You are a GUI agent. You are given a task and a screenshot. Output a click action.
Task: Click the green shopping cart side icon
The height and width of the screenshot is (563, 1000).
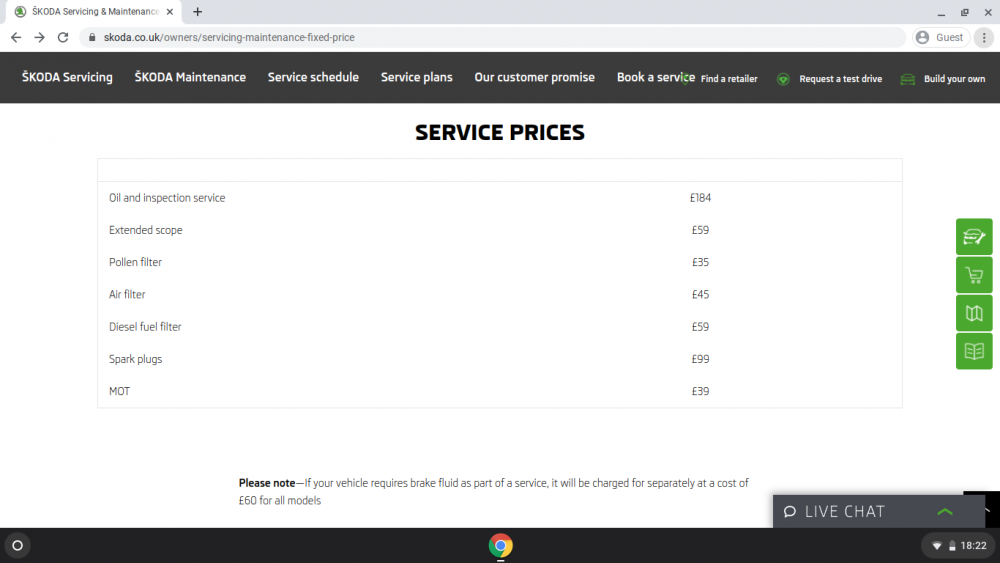[x=974, y=275]
